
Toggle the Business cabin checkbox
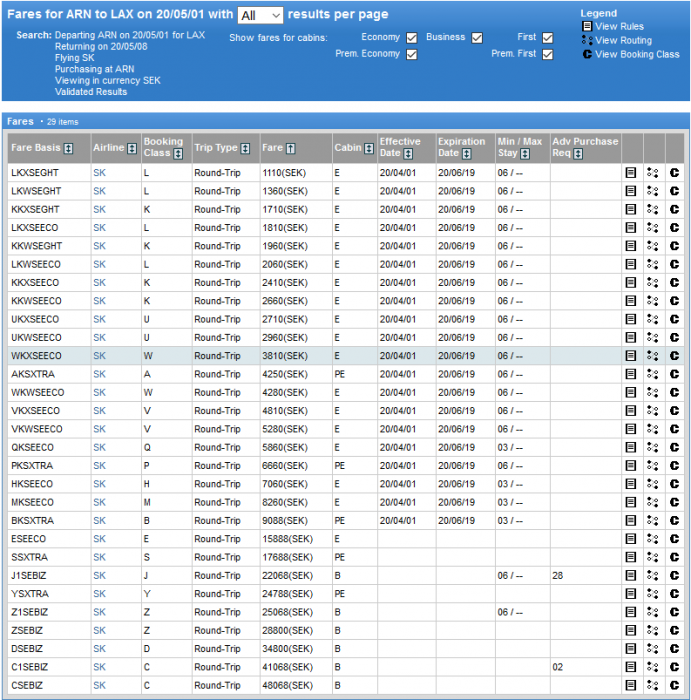pyautogui.click(x=477, y=38)
